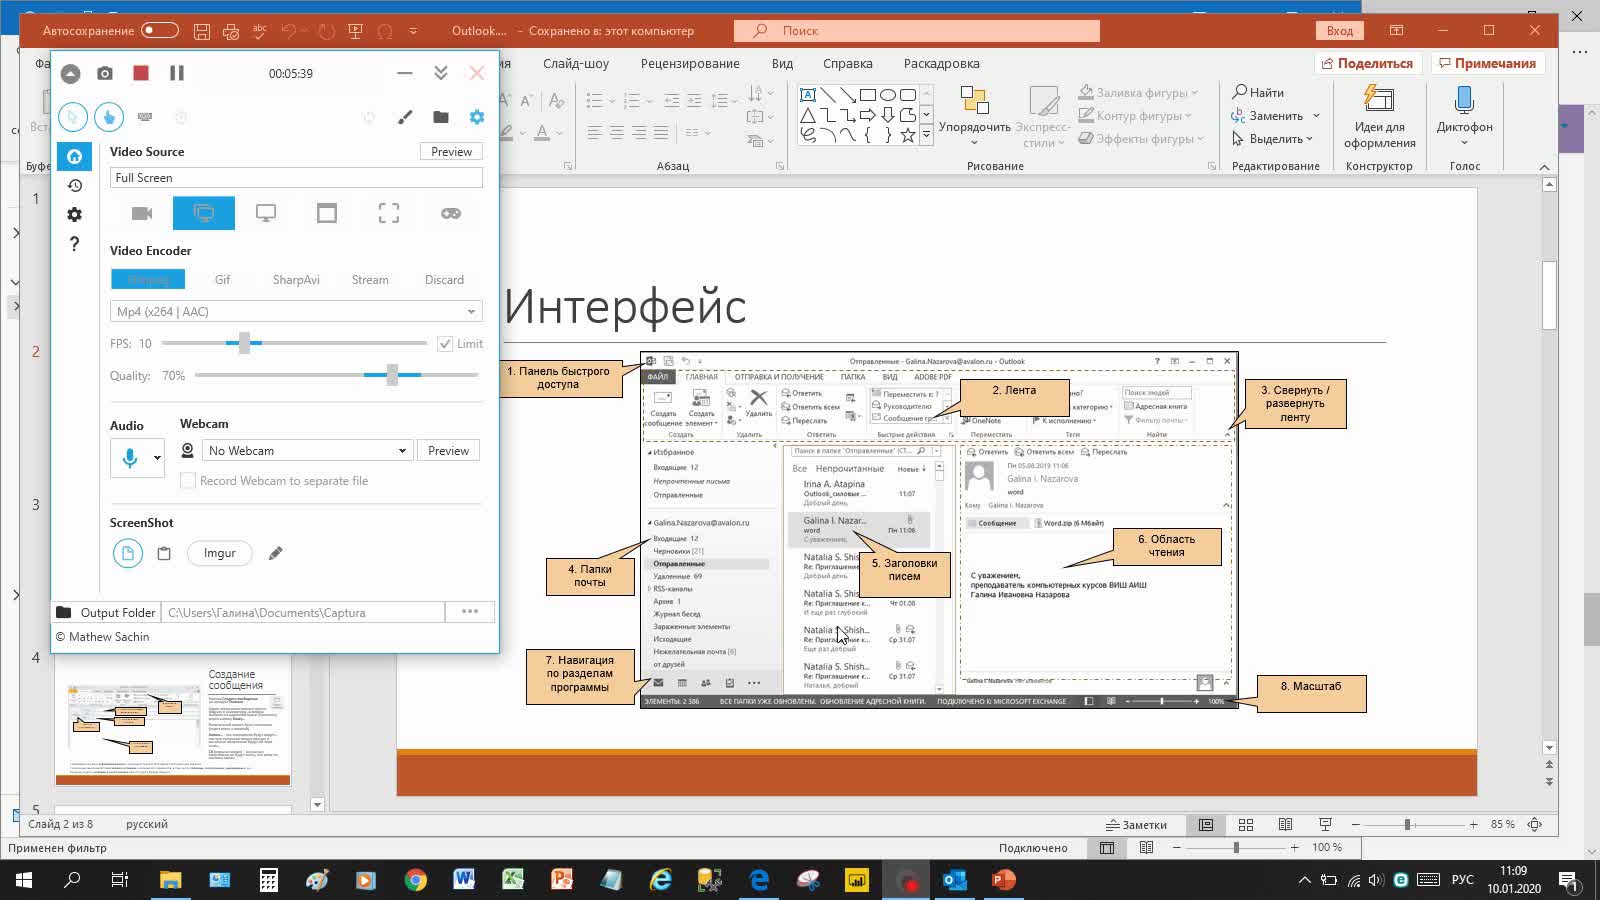Image resolution: width=1600 pixels, height=900 pixels.
Task: Switch encoder to Gif tab
Action: coord(222,280)
